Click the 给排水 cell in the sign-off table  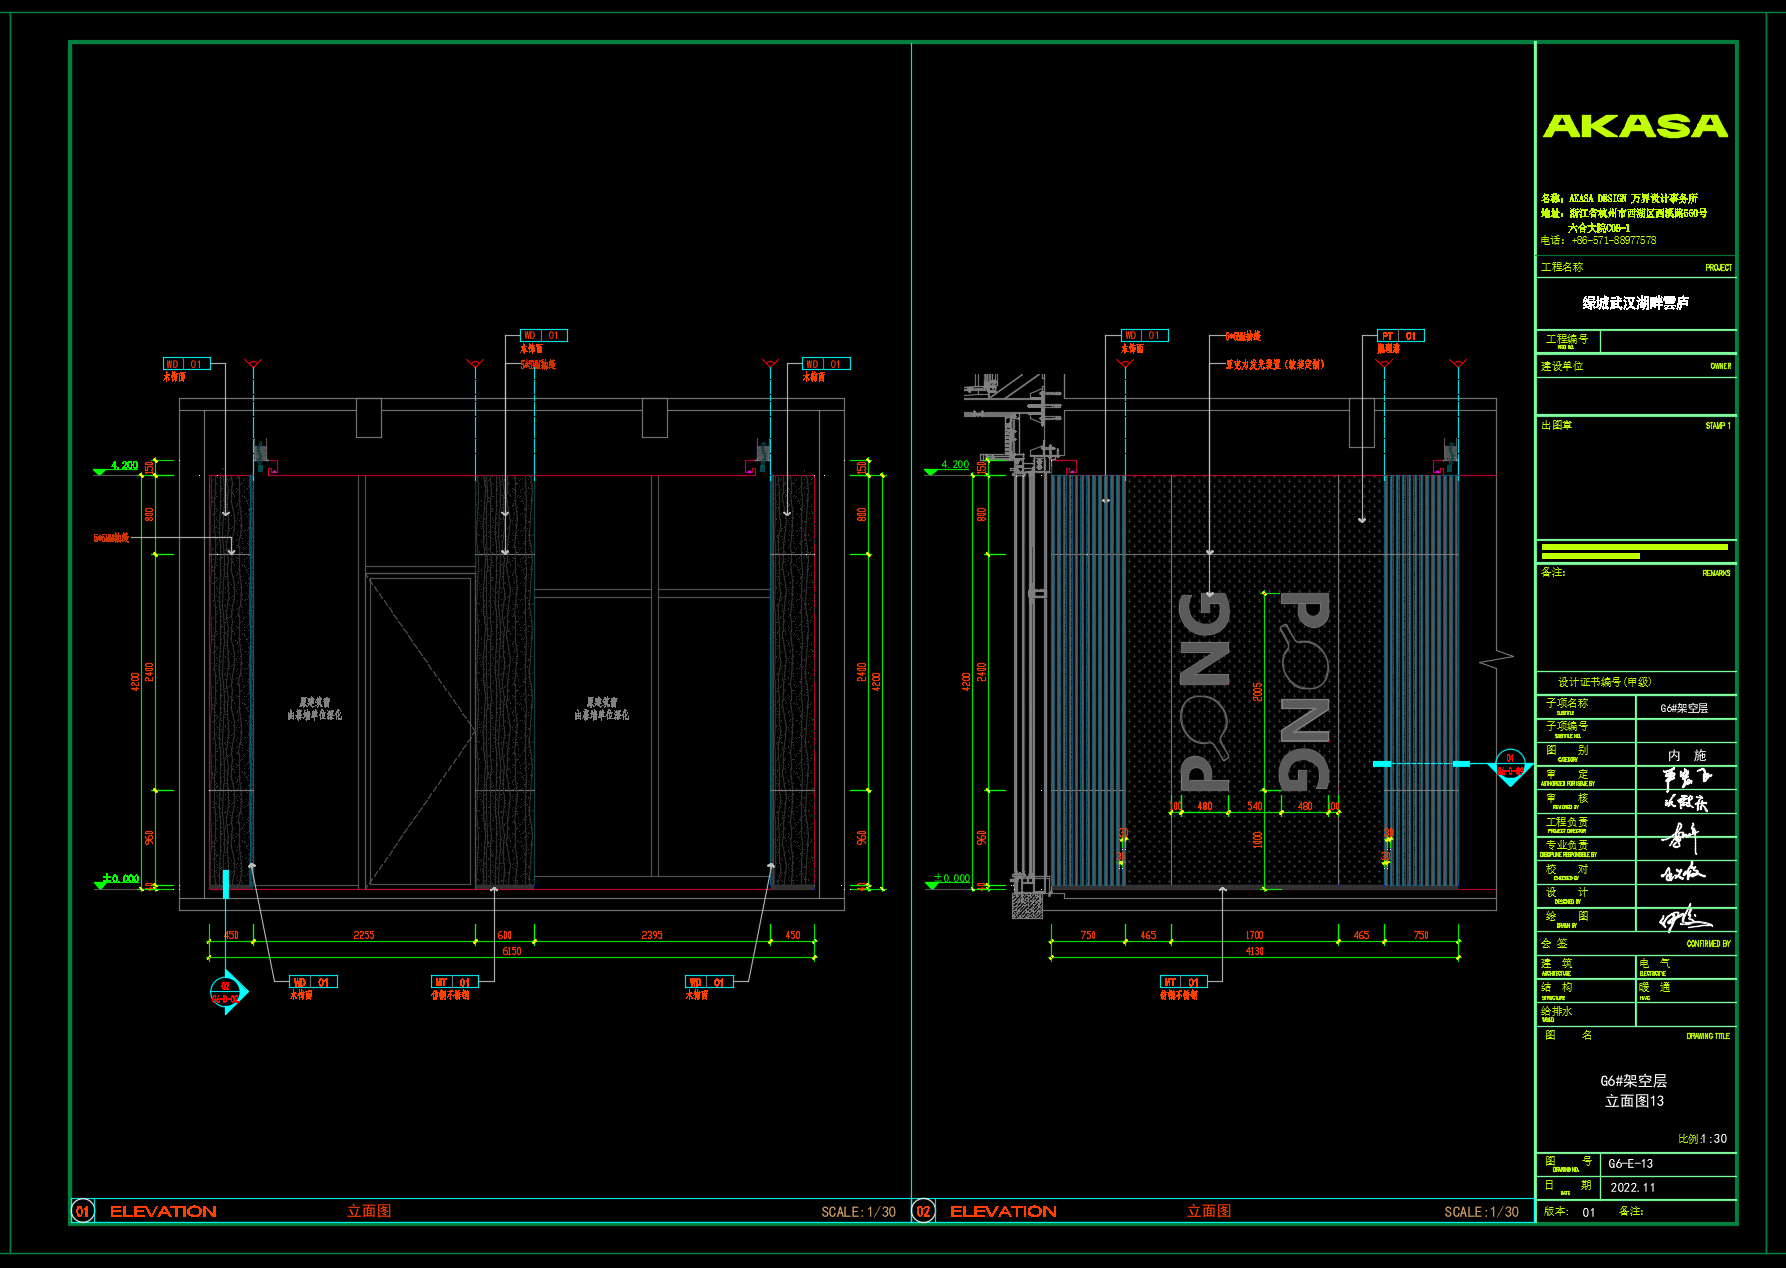pyautogui.click(x=1585, y=1014)
